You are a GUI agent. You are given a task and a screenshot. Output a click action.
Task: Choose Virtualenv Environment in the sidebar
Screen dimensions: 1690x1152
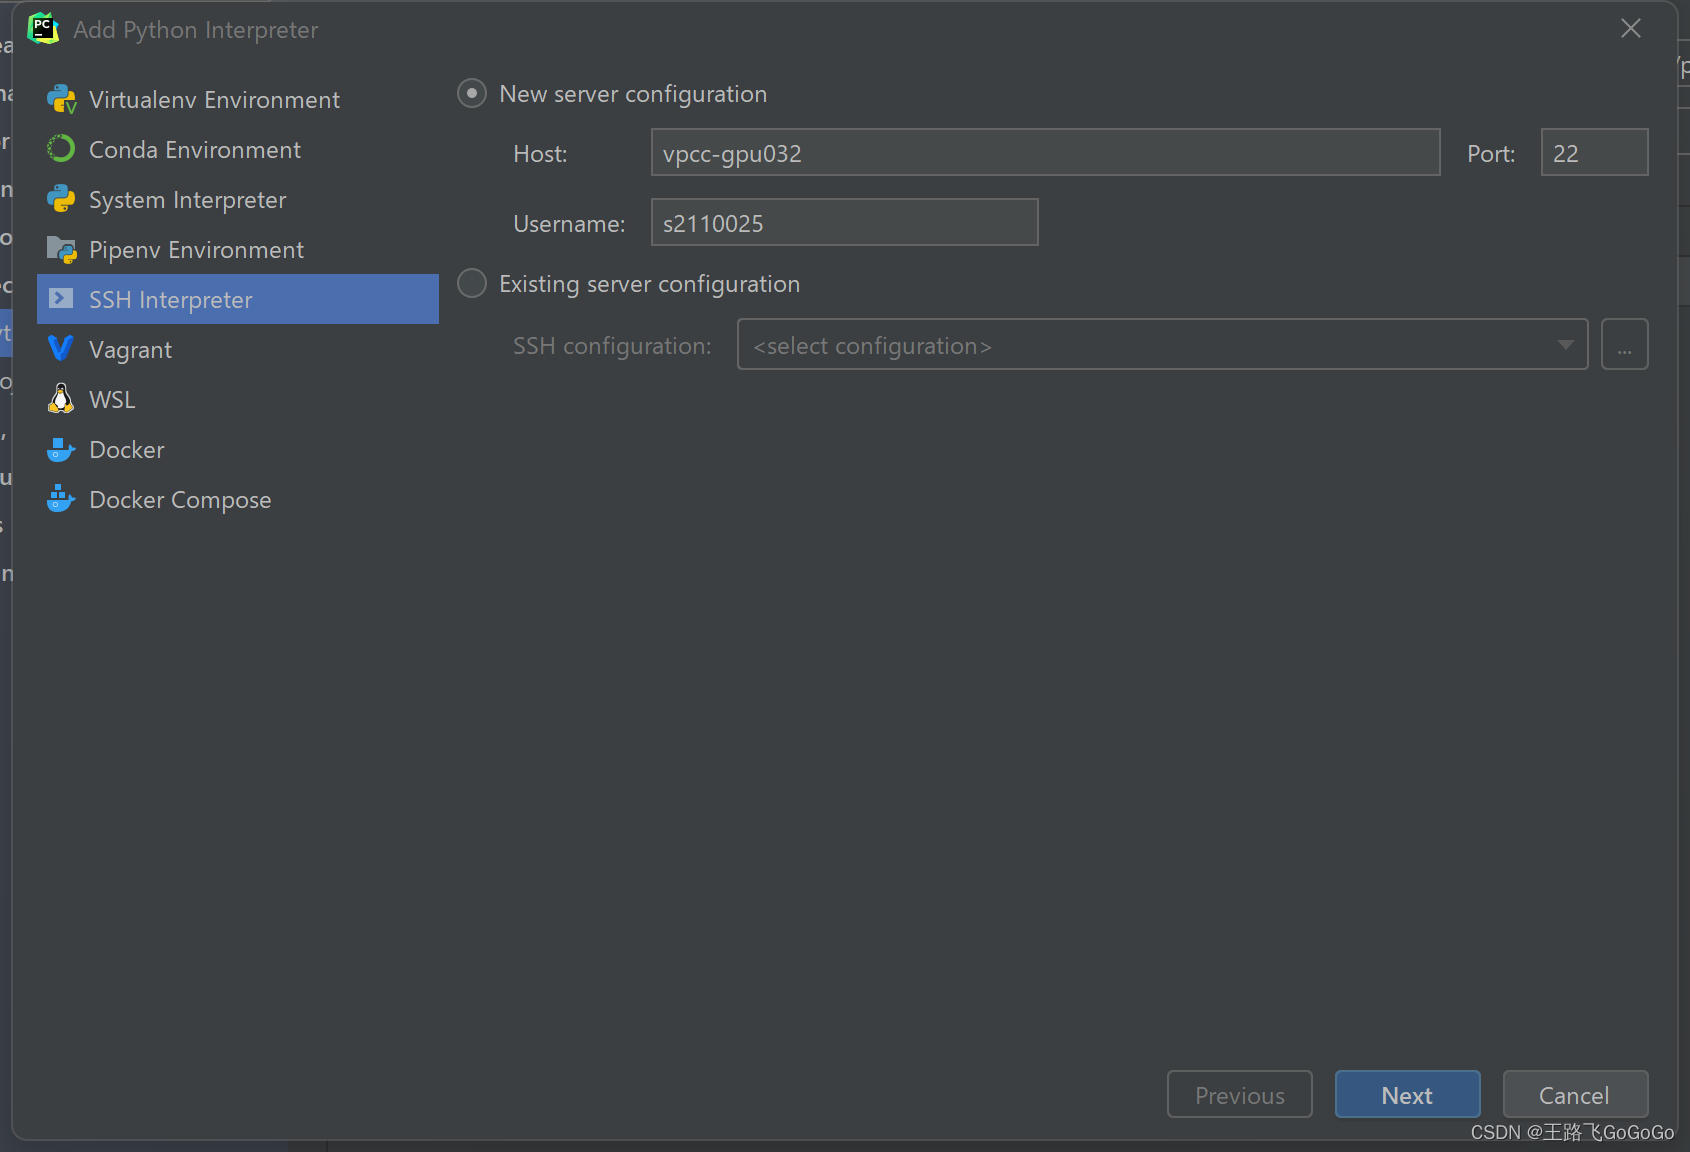tap(238, 99)
